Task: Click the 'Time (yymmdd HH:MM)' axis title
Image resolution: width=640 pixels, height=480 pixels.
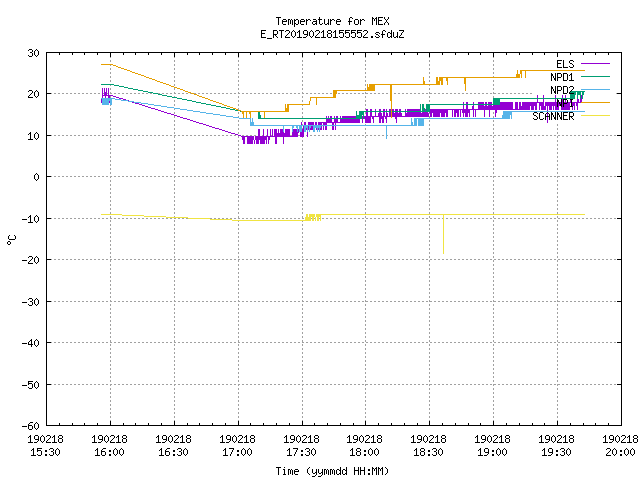Action: [x=332, y=471]
